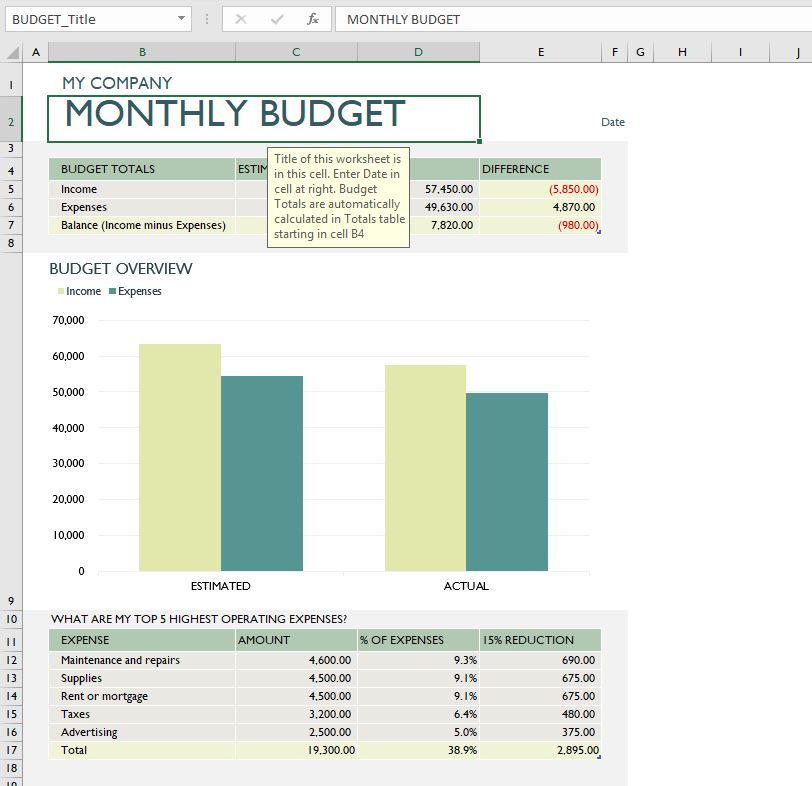Select the Advertising cell

[142, 732]
